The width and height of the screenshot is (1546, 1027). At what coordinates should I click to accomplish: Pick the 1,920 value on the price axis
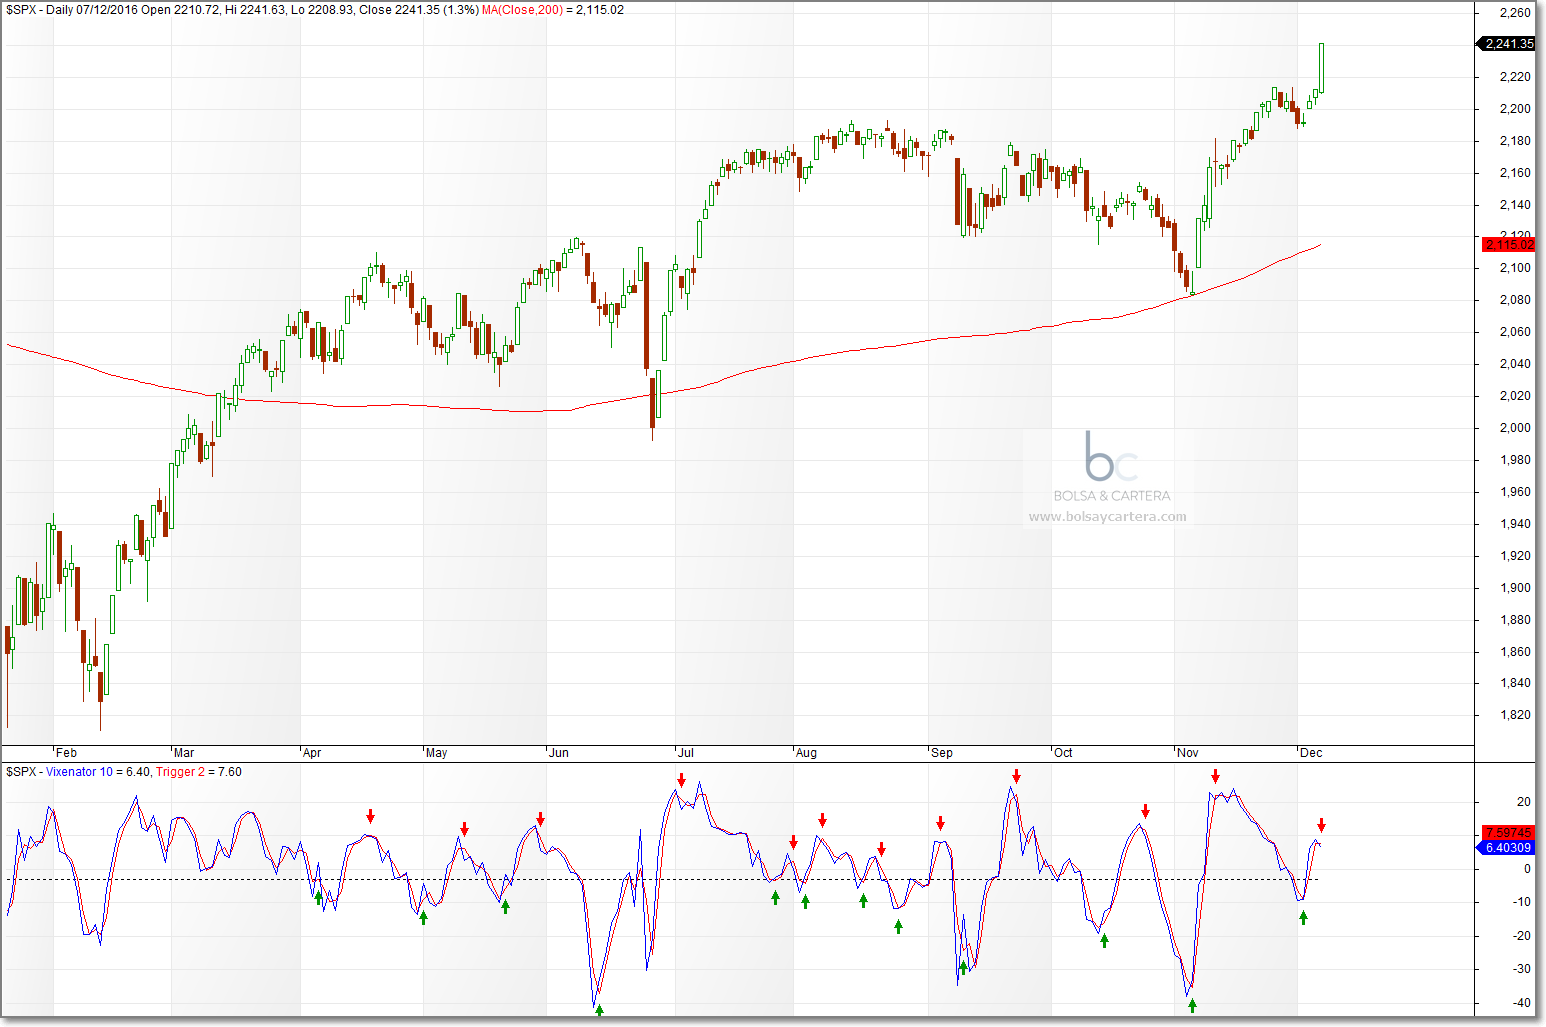[x=1516, y=556]
